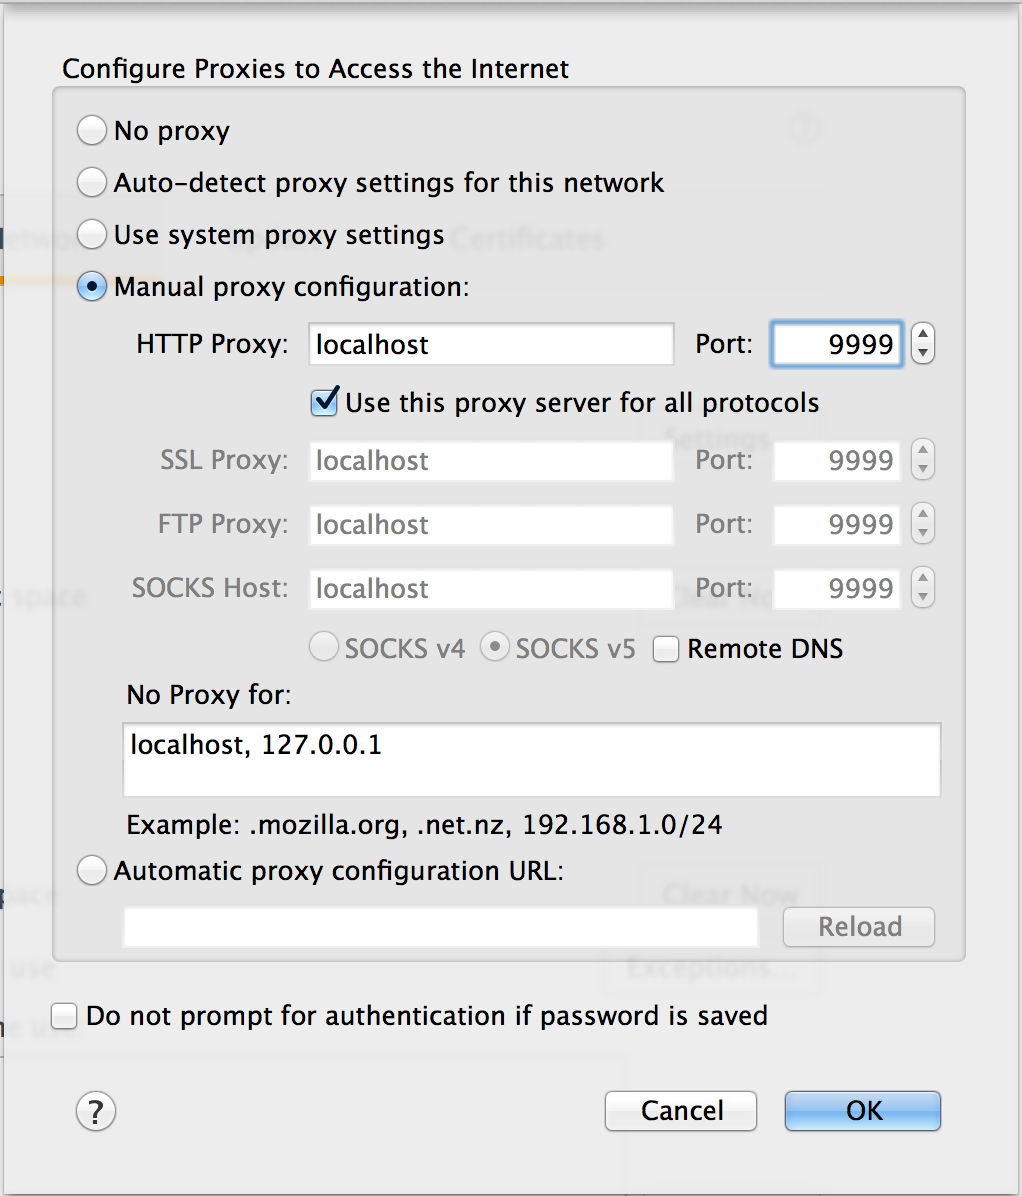Click the help question mark icon

click(x=95, y=1111)
